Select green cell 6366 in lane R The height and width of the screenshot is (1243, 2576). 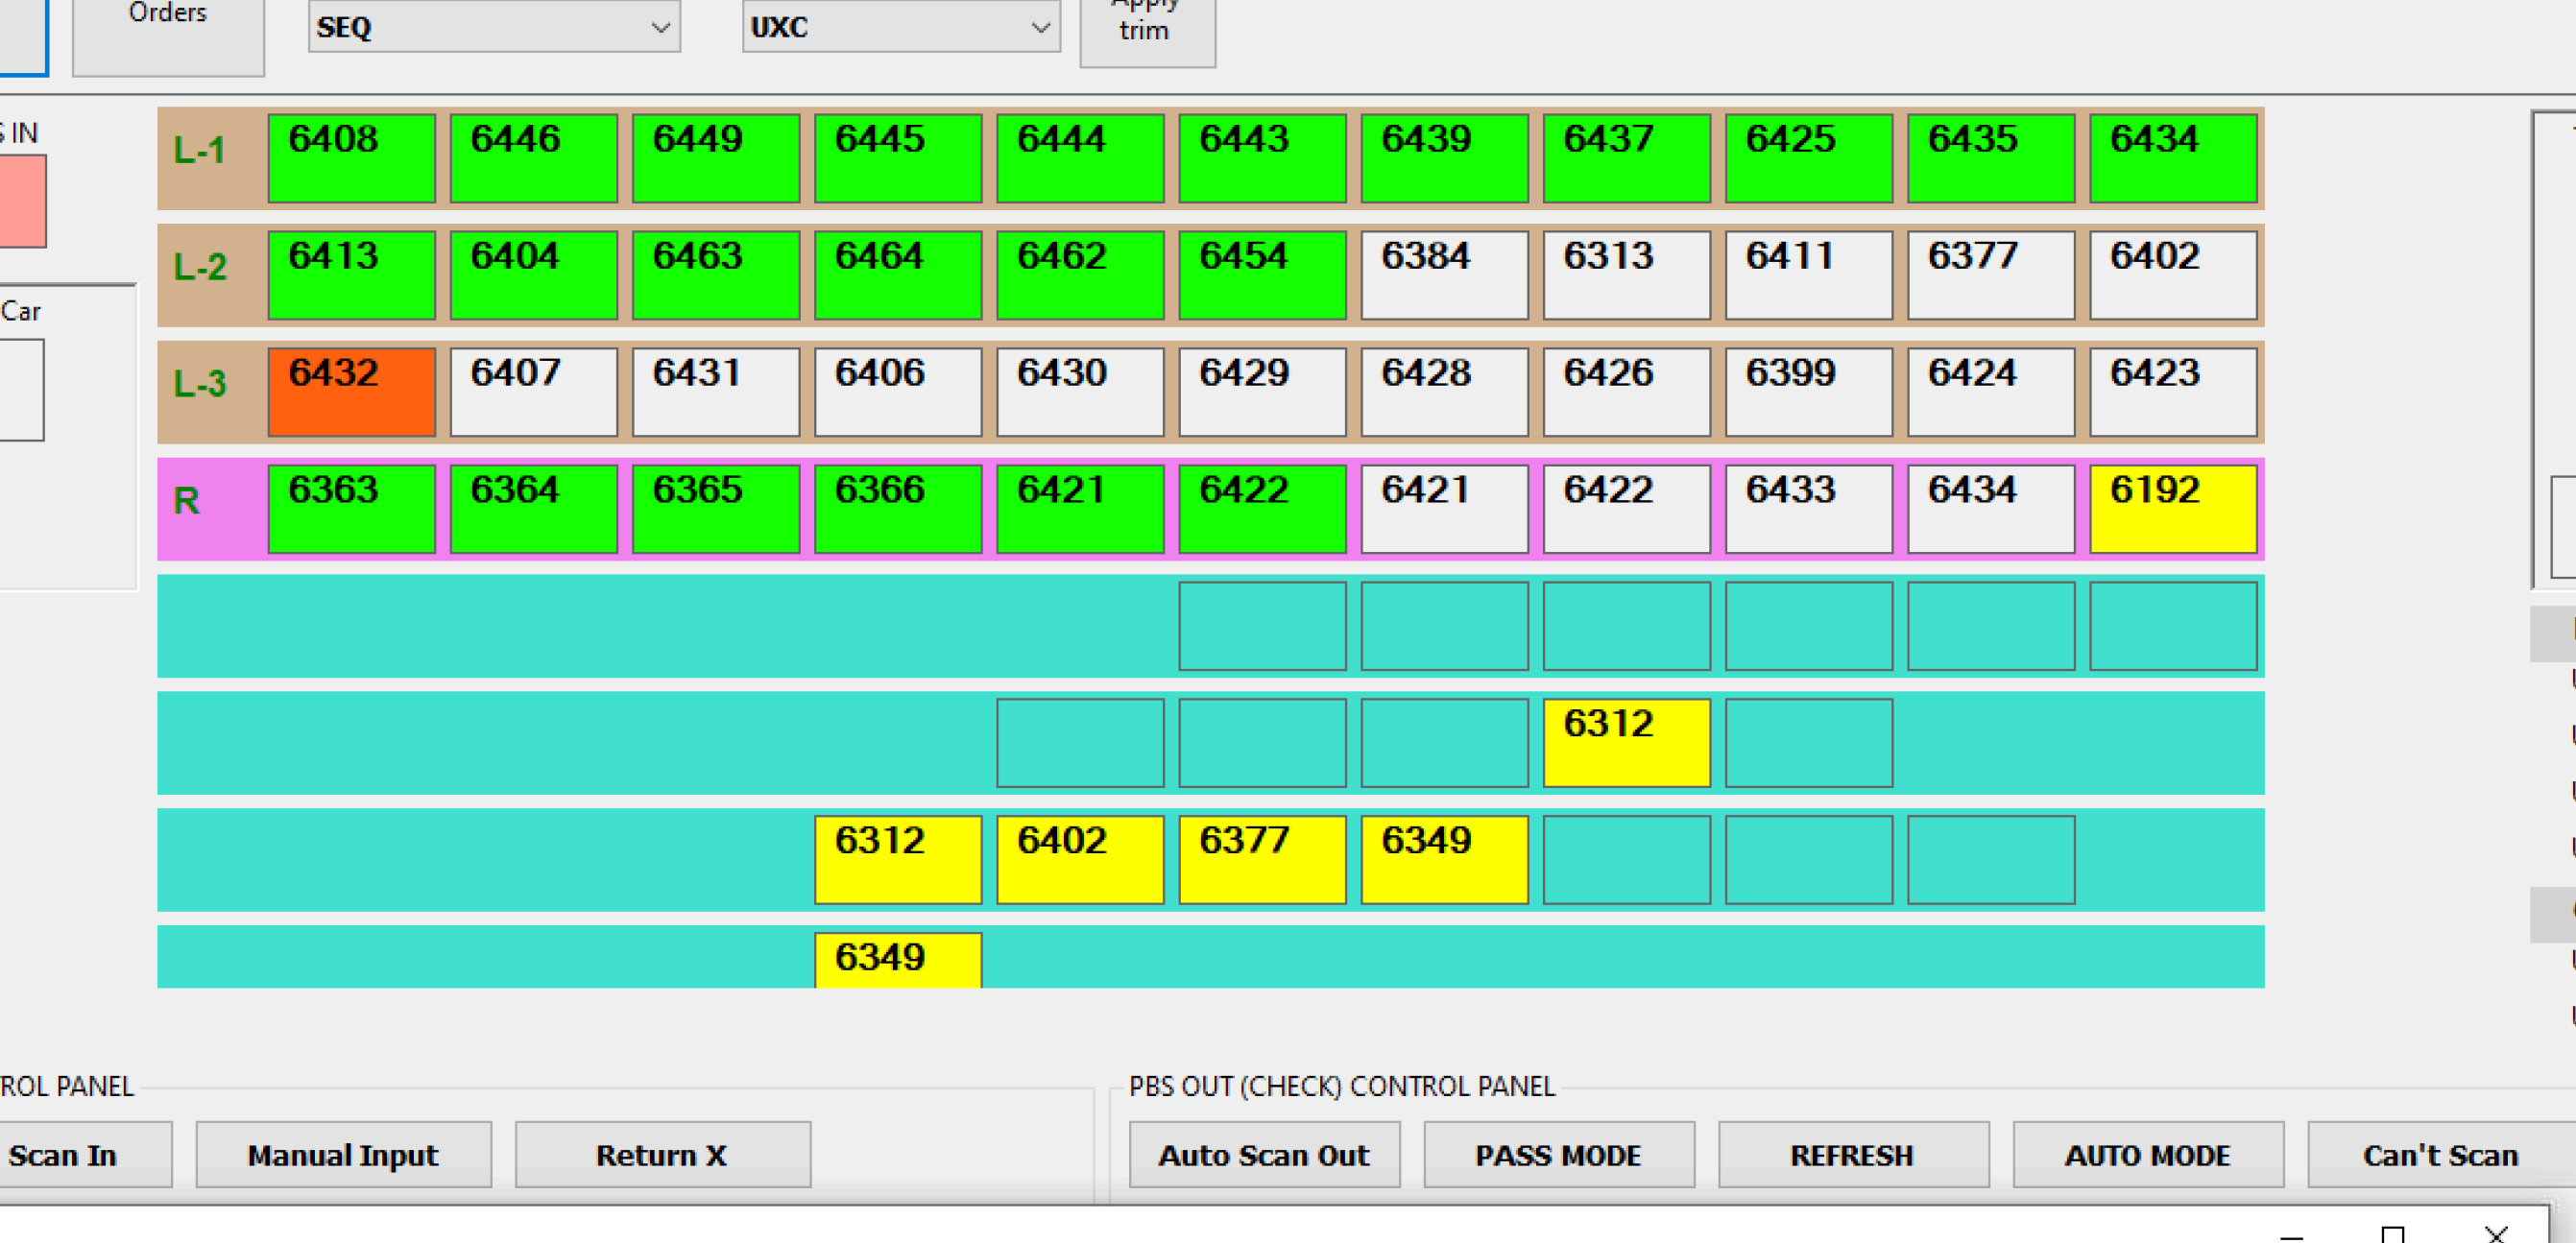[897, 509]
